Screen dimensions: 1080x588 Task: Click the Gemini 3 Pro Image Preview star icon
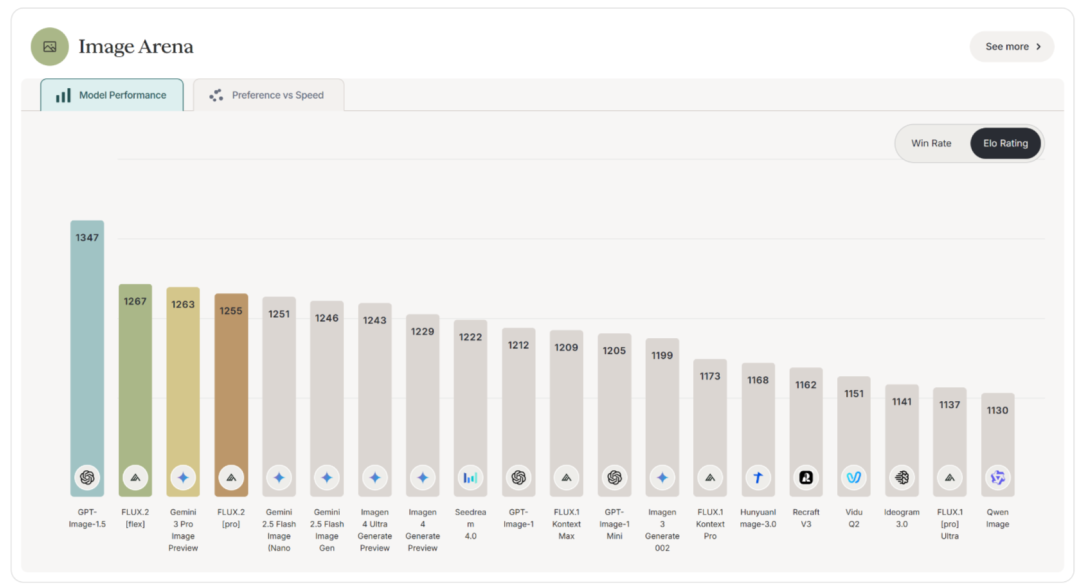click(183, 477)
